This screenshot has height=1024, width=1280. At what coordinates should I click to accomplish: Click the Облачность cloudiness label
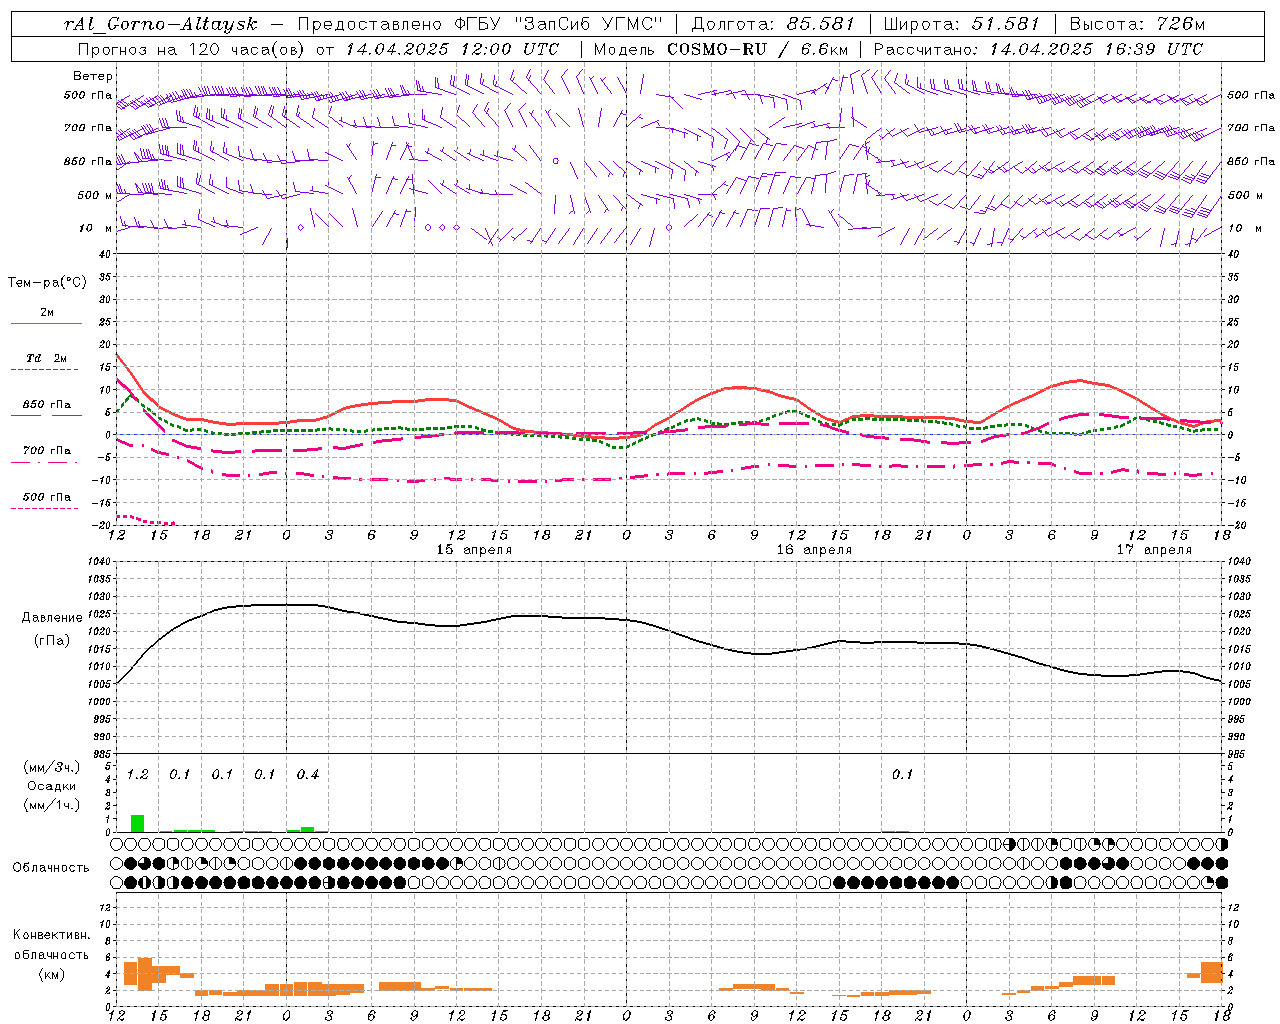pyautogui.click(x=51, y=868)
